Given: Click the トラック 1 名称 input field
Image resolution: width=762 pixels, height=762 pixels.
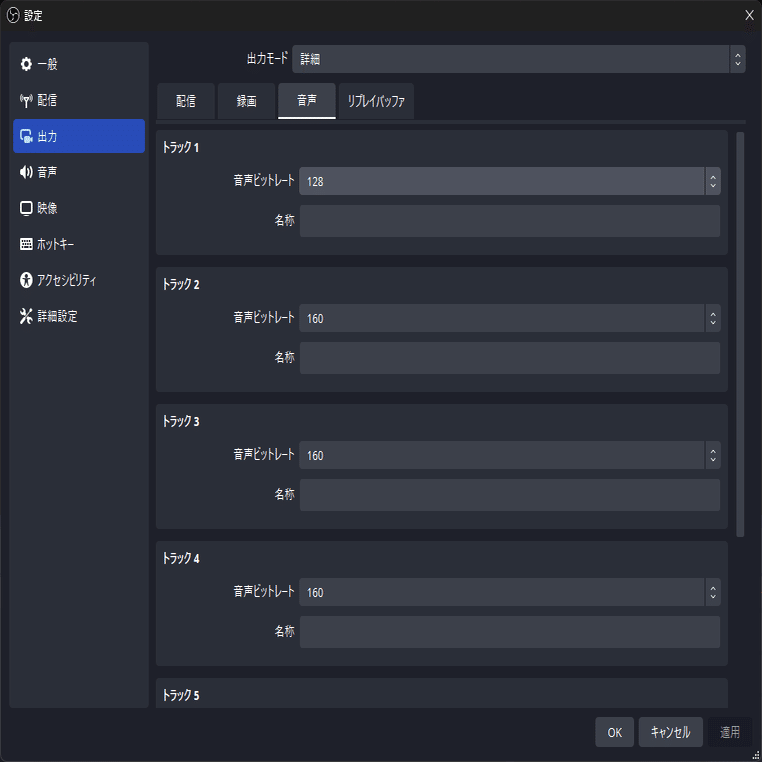Looking at the screenshot, I should [510, 221].
